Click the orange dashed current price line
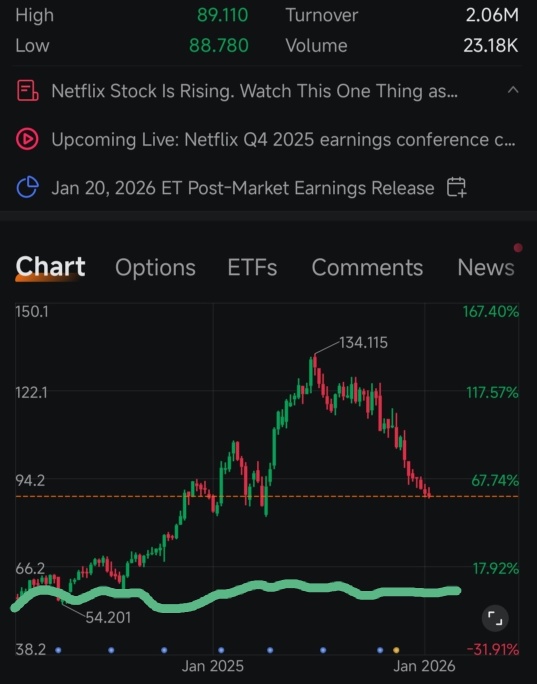Image resolution: width=537 pixels, height=684 pixels. click(267, 496)
